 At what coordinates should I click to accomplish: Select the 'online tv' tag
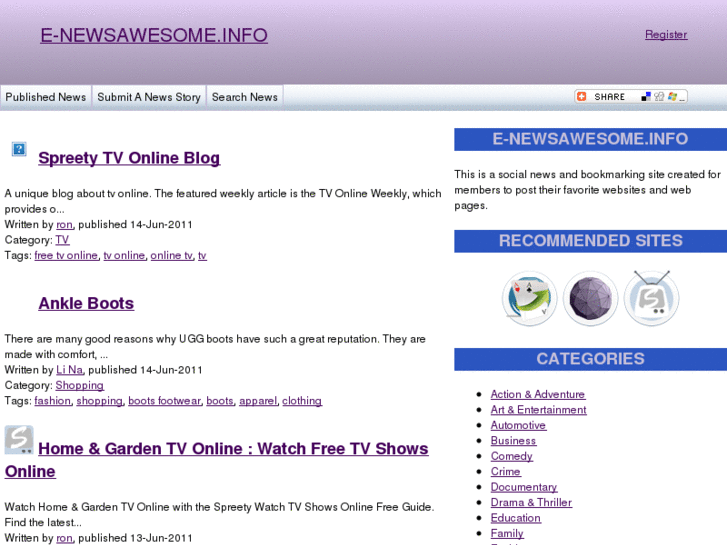tap(172, 255)
